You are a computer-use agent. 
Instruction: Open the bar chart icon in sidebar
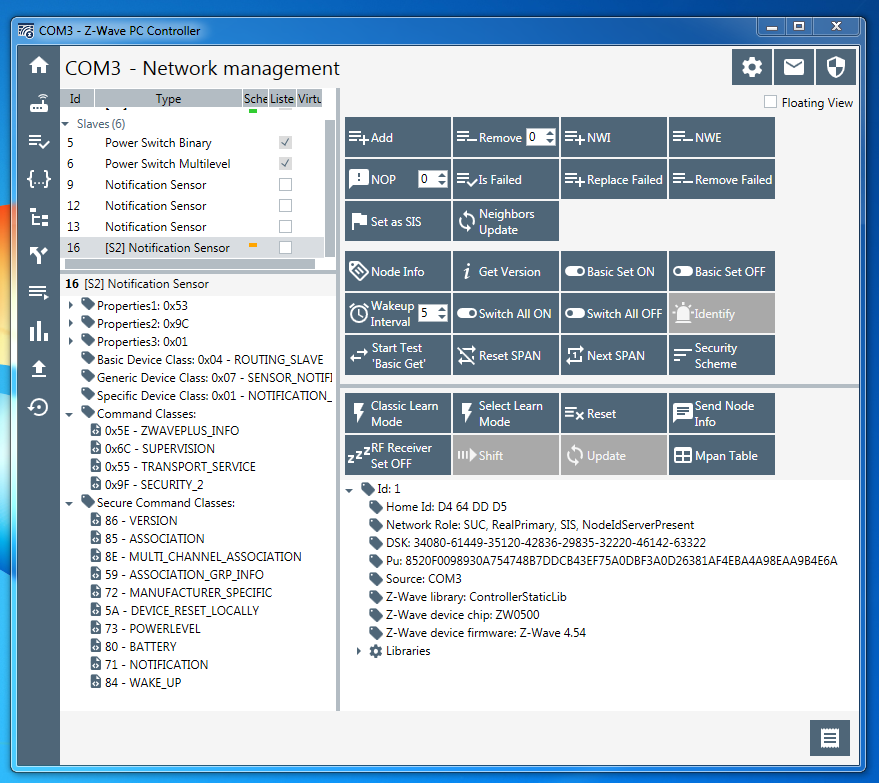tap(39, 331)
